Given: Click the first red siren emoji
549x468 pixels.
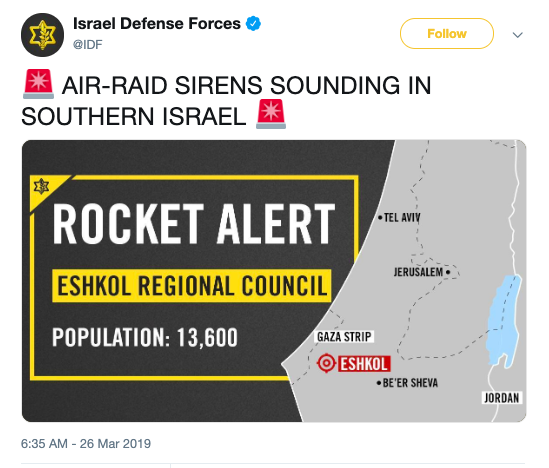Looking at the screenshot, I should tap(39, 84).
